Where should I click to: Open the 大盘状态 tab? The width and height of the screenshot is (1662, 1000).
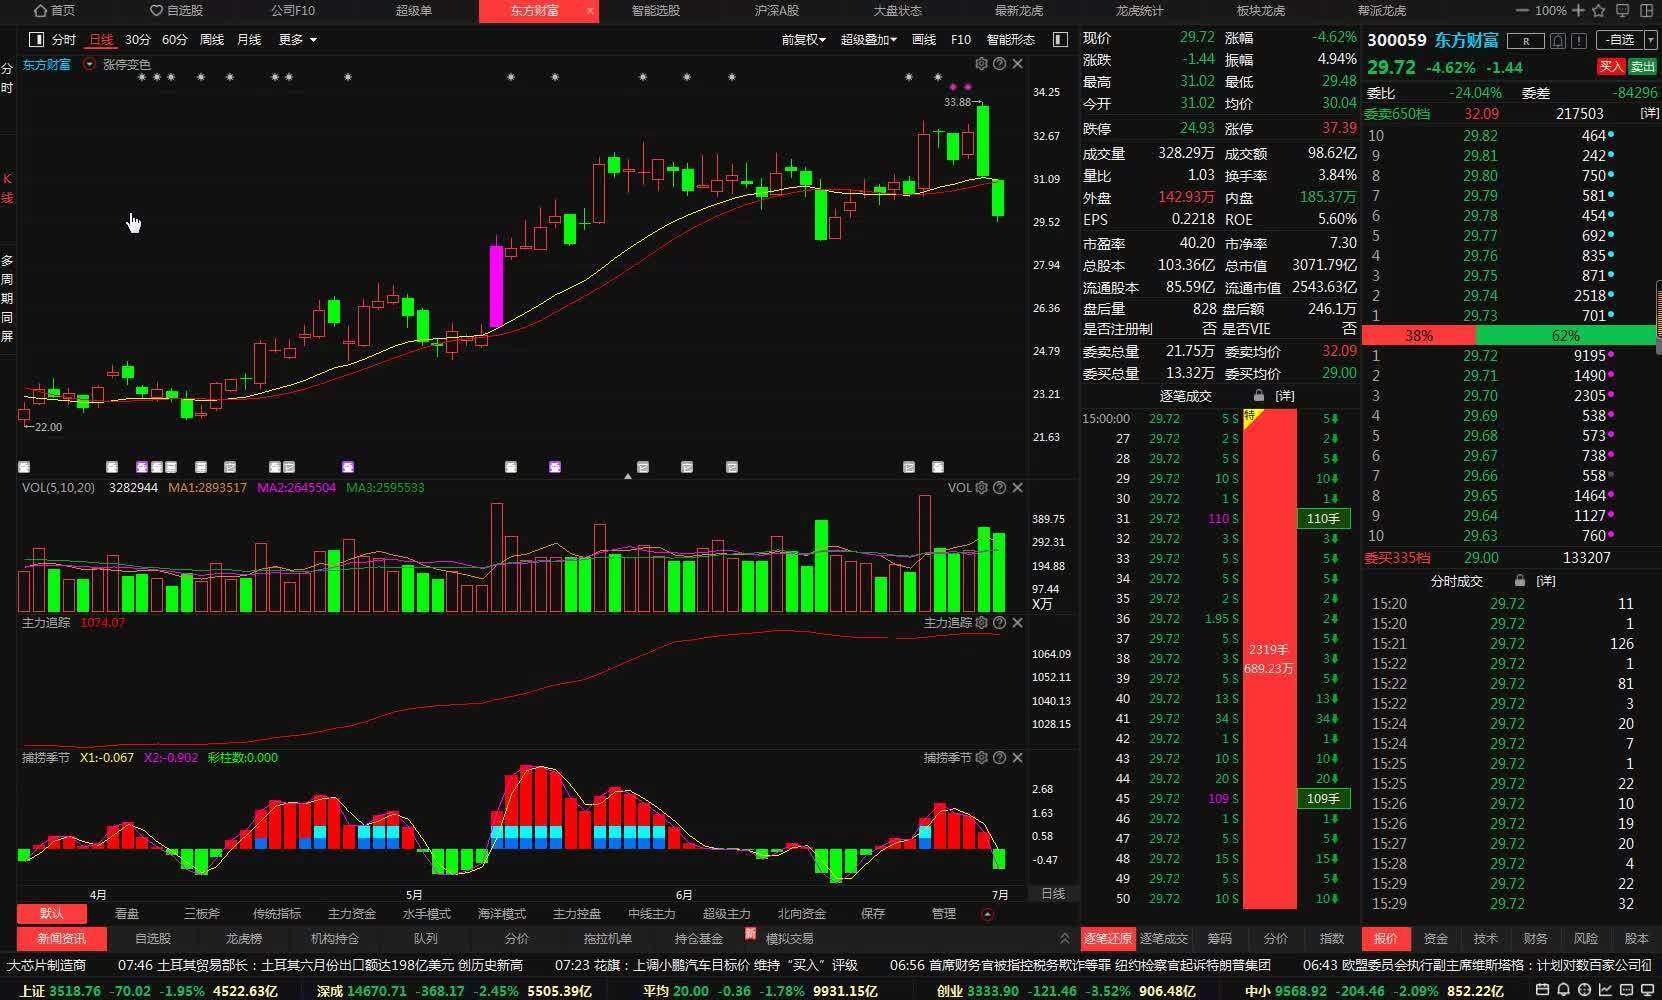898,11
